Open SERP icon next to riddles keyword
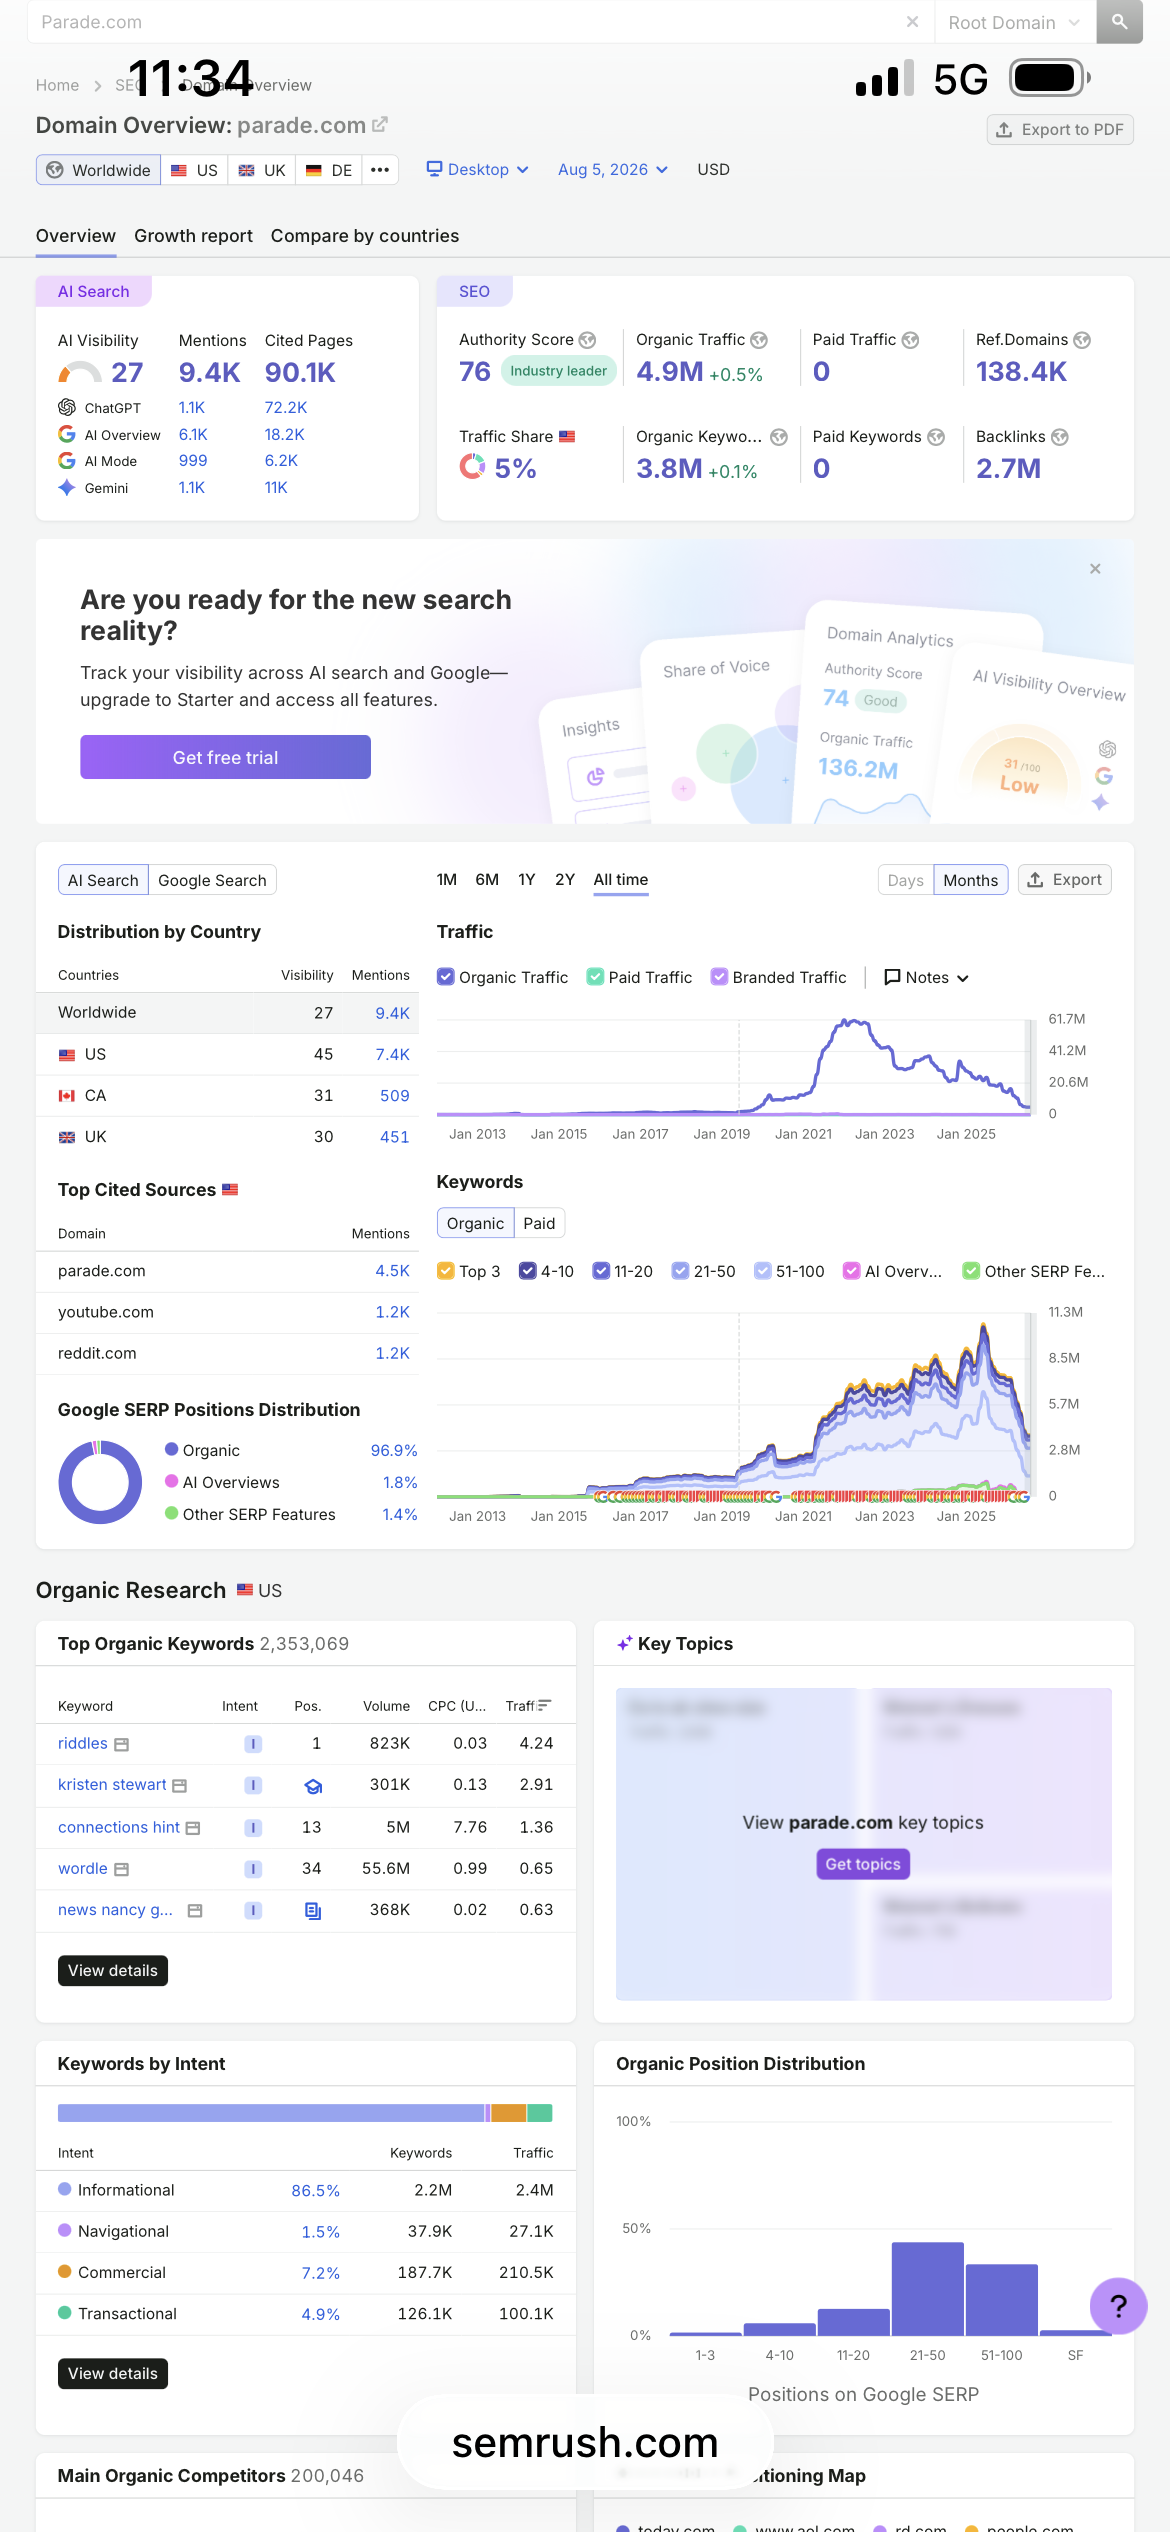 click(122, 1745)
